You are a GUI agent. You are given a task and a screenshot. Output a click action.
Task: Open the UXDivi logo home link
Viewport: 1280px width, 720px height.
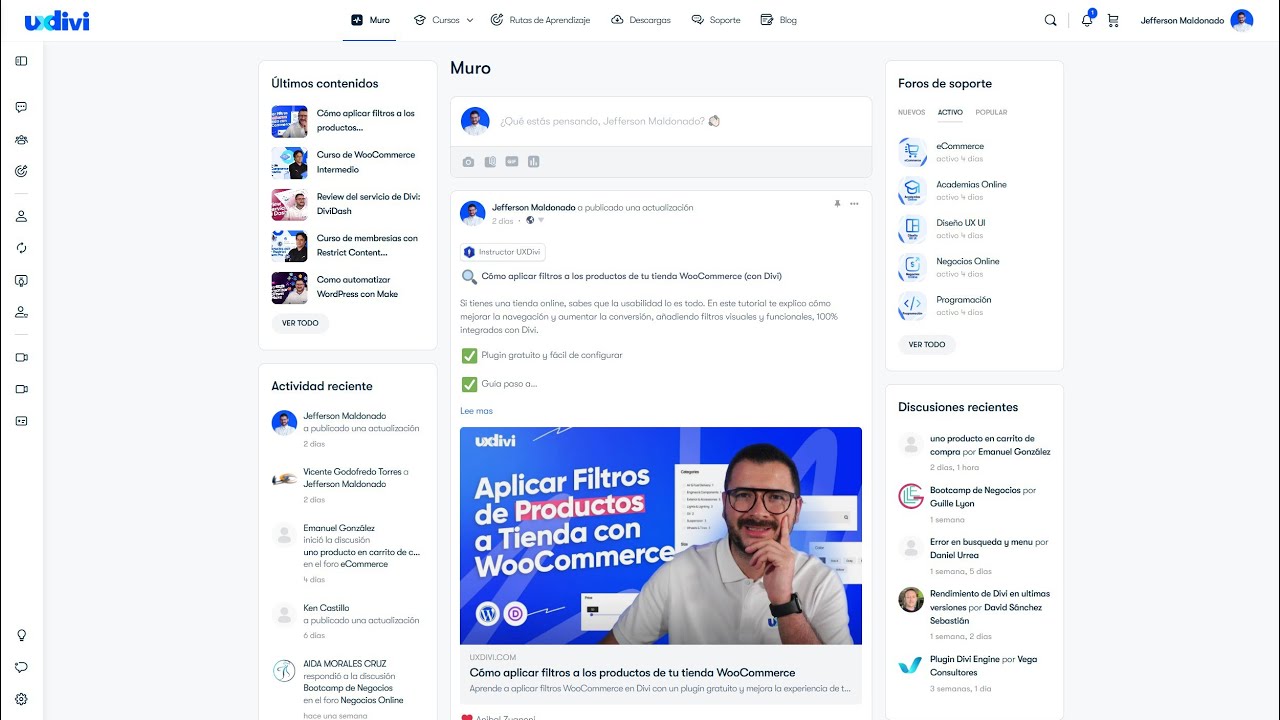point(57,20)
